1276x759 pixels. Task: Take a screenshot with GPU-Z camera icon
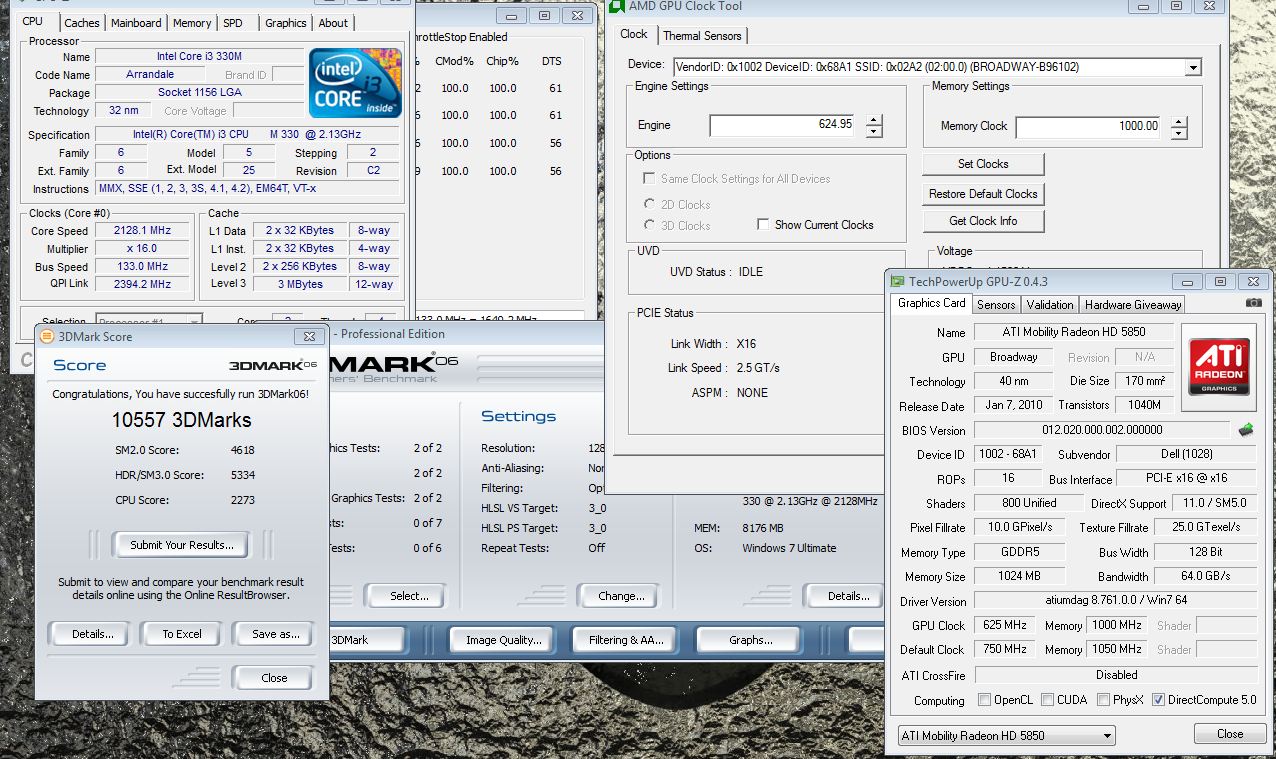click(1253, 303)
